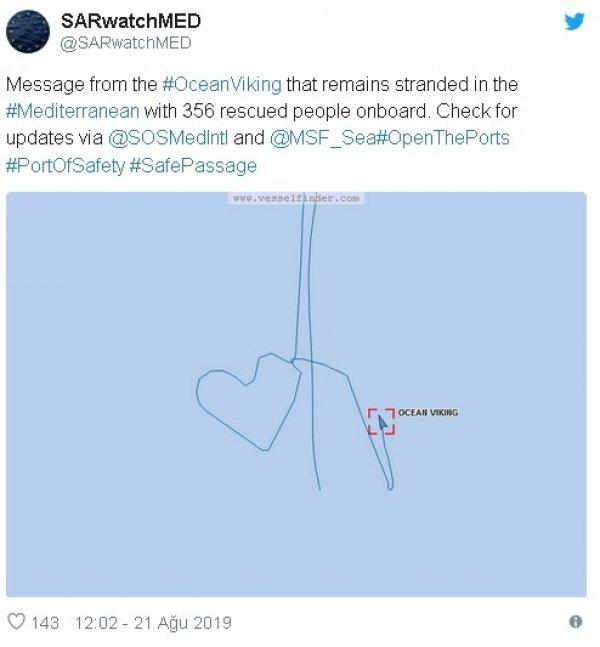Open the #SafePassage hashtag
600x647 pixels.
[x=193, y=165]
